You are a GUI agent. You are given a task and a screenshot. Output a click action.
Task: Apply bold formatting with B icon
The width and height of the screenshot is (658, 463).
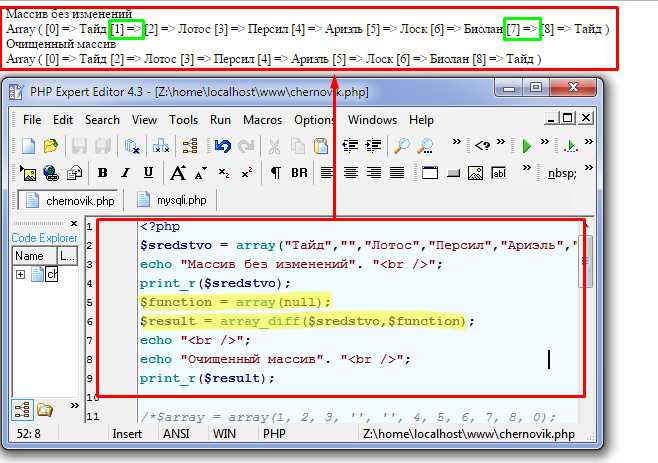[102, 173]
